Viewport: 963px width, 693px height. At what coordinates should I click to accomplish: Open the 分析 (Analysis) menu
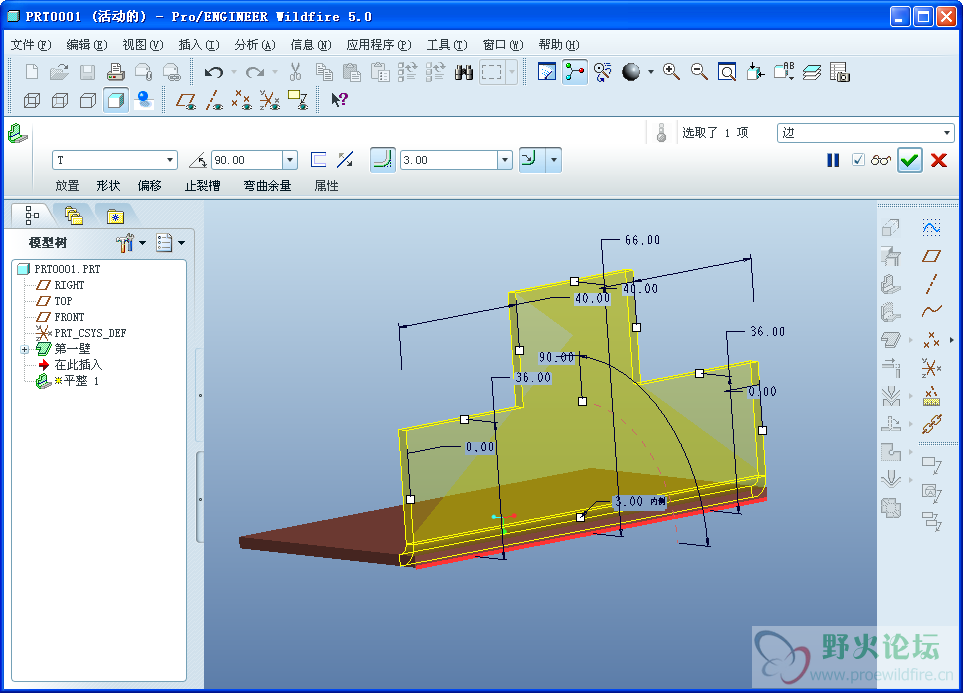pyautogui.click(x=254, y=45)
